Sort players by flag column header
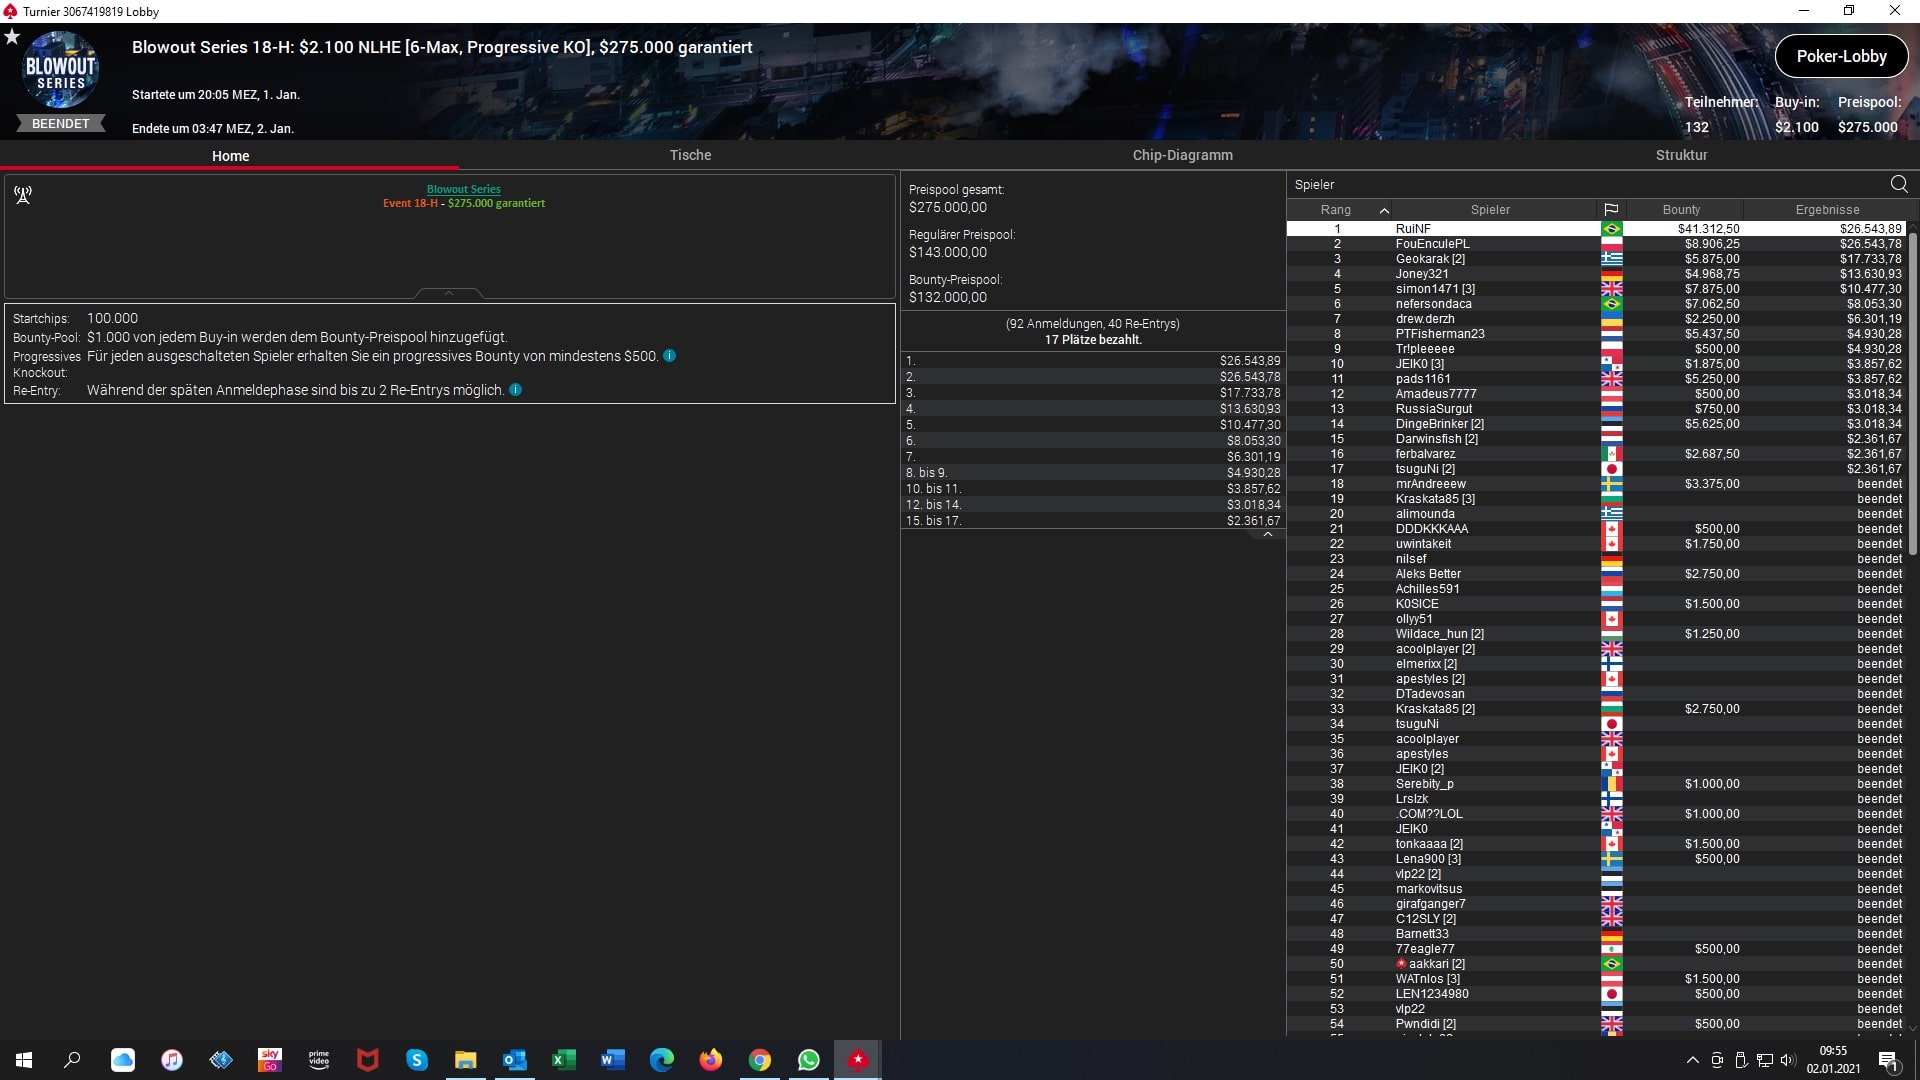This screenshot has height=1080, width=1920. pyautogui.click(x=1611, y=210)
